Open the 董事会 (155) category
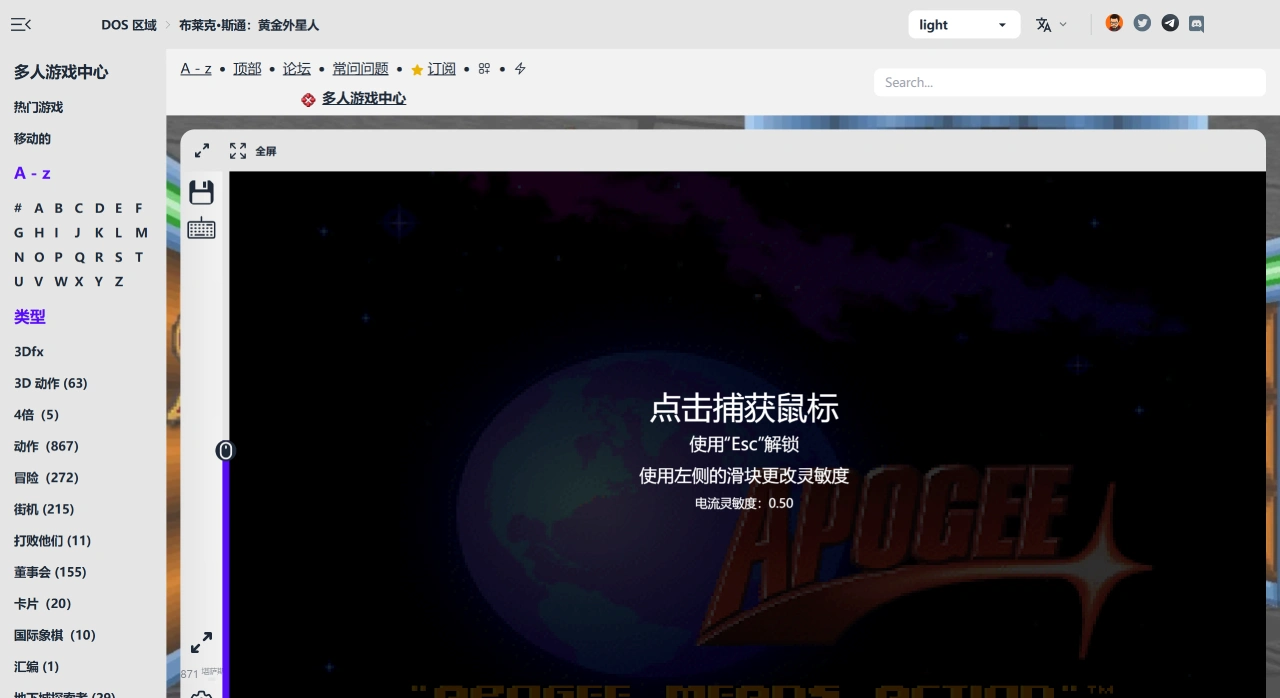The width and height of the screenshot is (1280, 698). (x=50, y=572)
